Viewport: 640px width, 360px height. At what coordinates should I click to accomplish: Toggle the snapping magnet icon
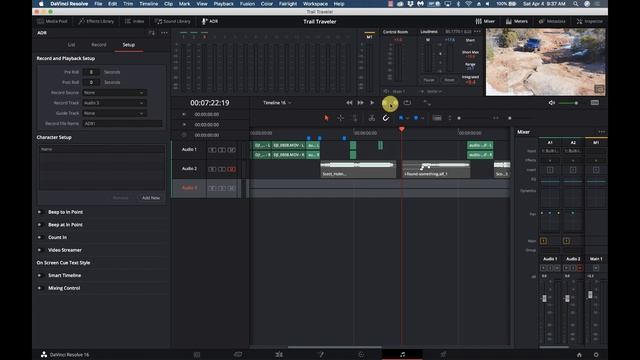385,118
